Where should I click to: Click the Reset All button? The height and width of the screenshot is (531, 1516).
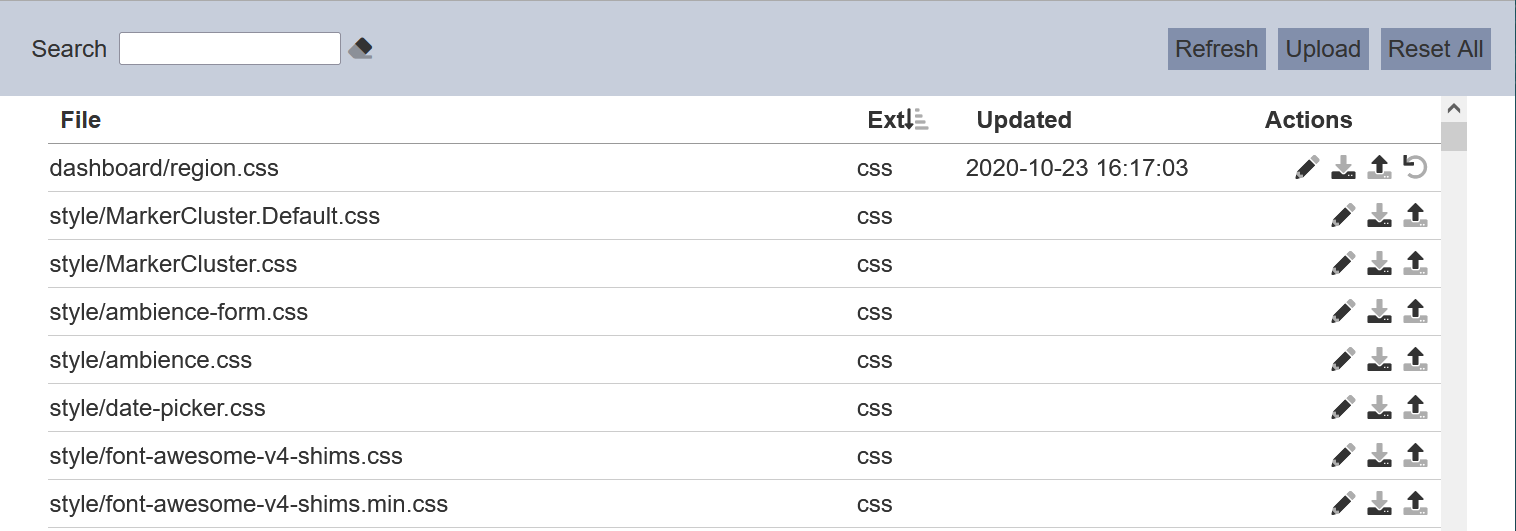[x=1436, y=49]
